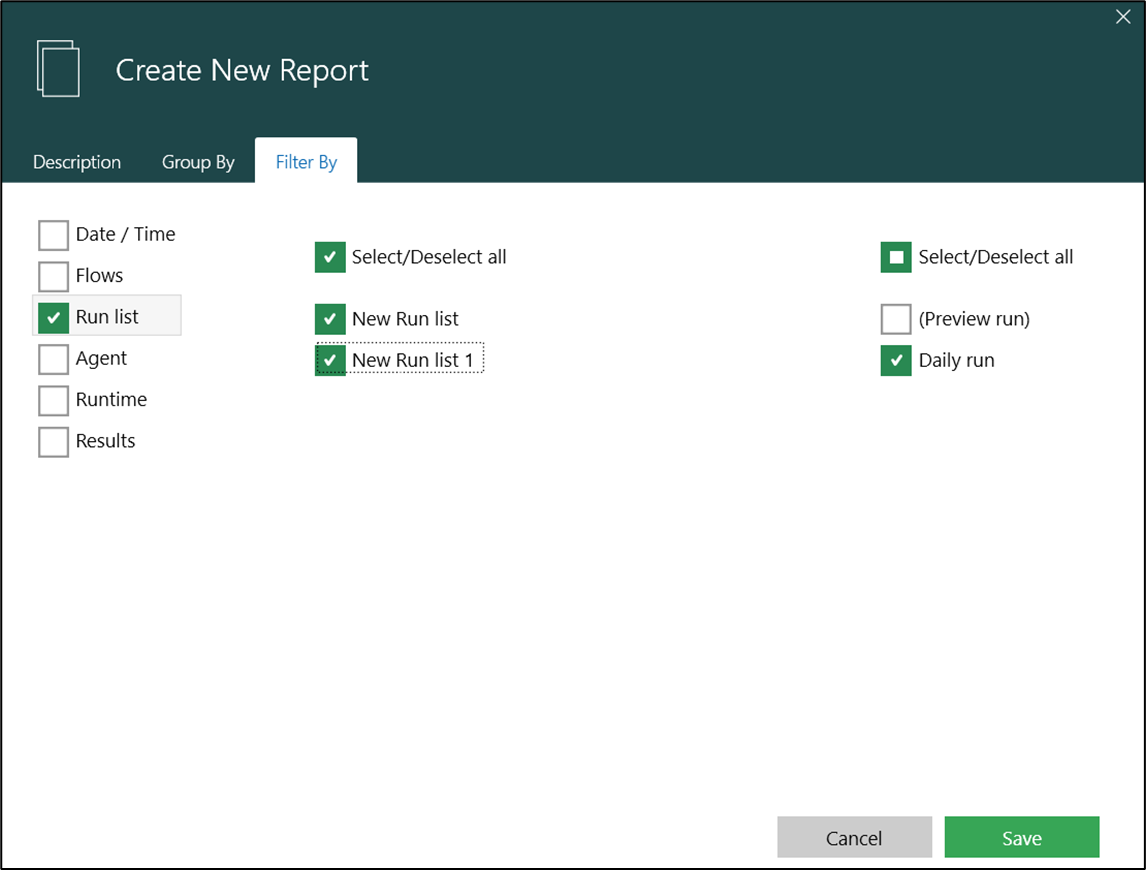Click the Cancel button
This screenshot has height=870, width=1146.
coord(854,837)
